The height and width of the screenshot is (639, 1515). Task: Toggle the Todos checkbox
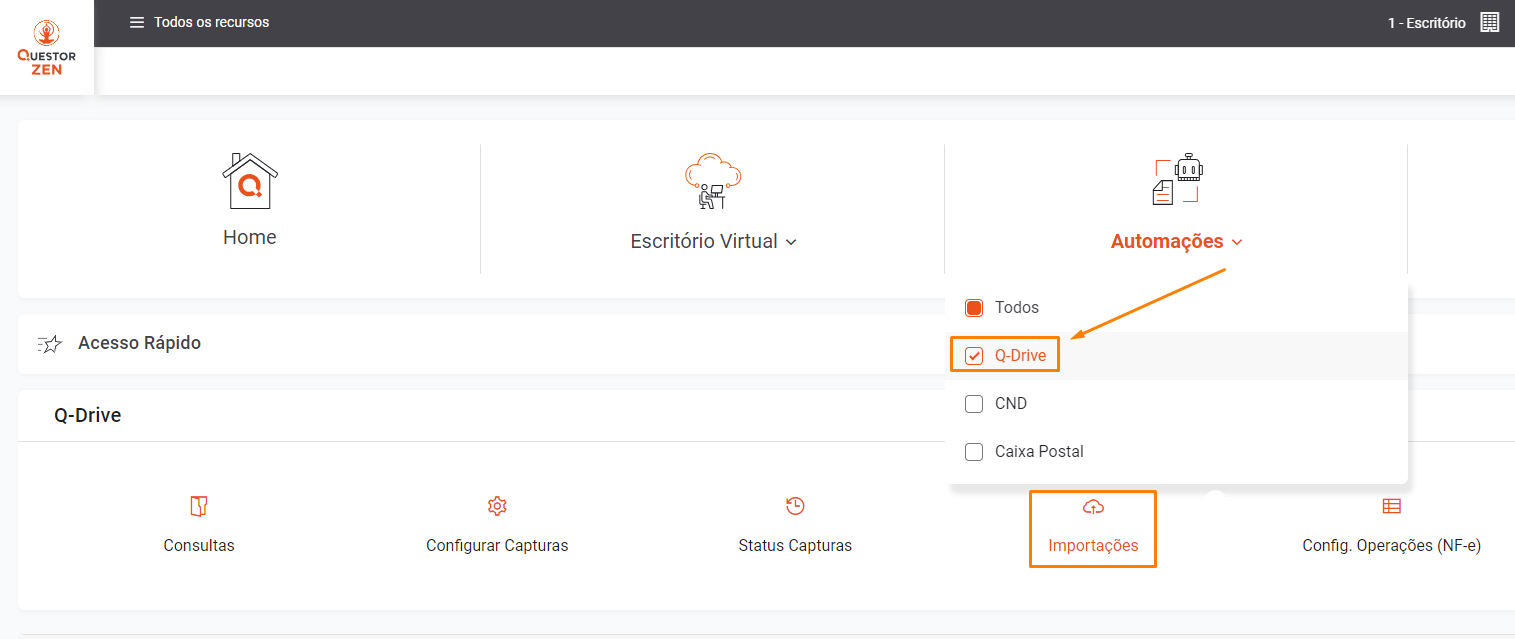pos(974,308)
